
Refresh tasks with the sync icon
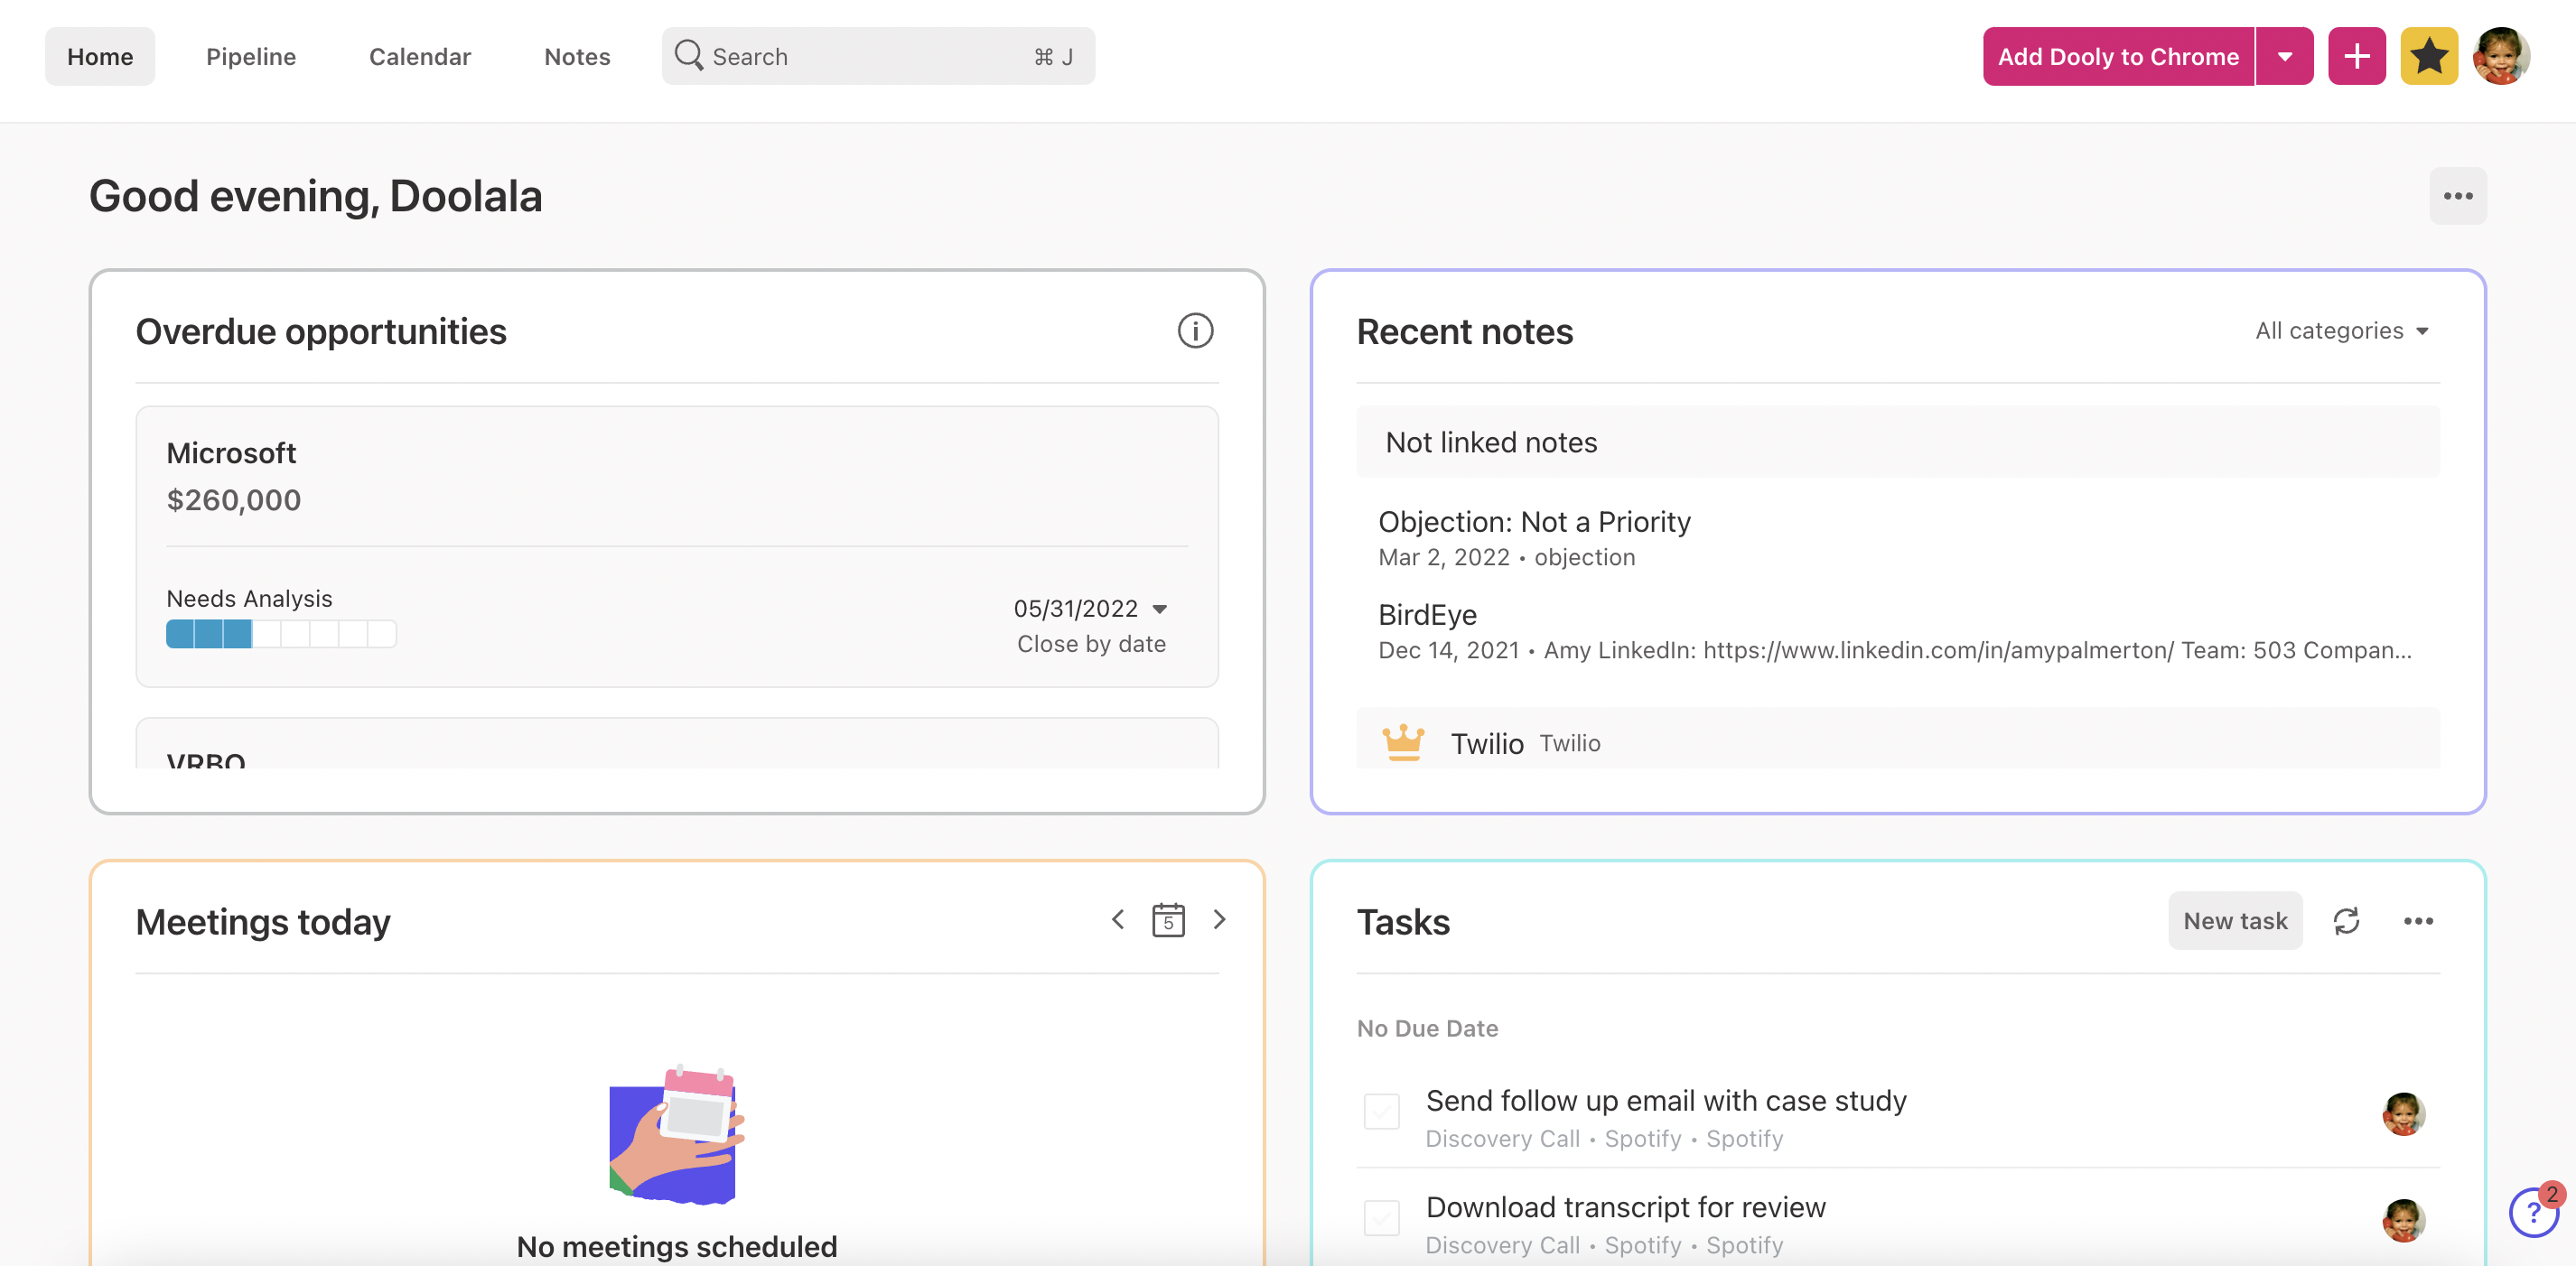tap(2346, 921)
